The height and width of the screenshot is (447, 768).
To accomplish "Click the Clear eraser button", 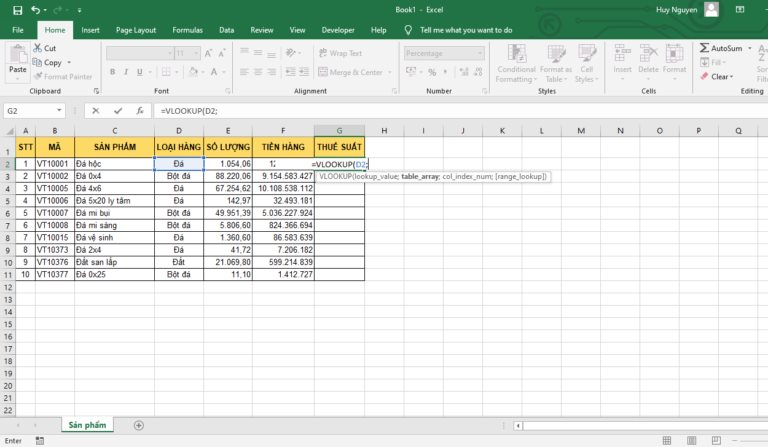I will click(704, 76).
